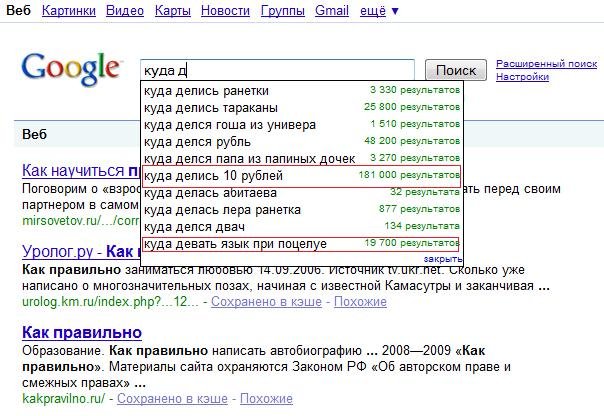Open Gmail from the top bar
Image resolution: width=604 pixels, height=416 pixels.
point(331,10)
